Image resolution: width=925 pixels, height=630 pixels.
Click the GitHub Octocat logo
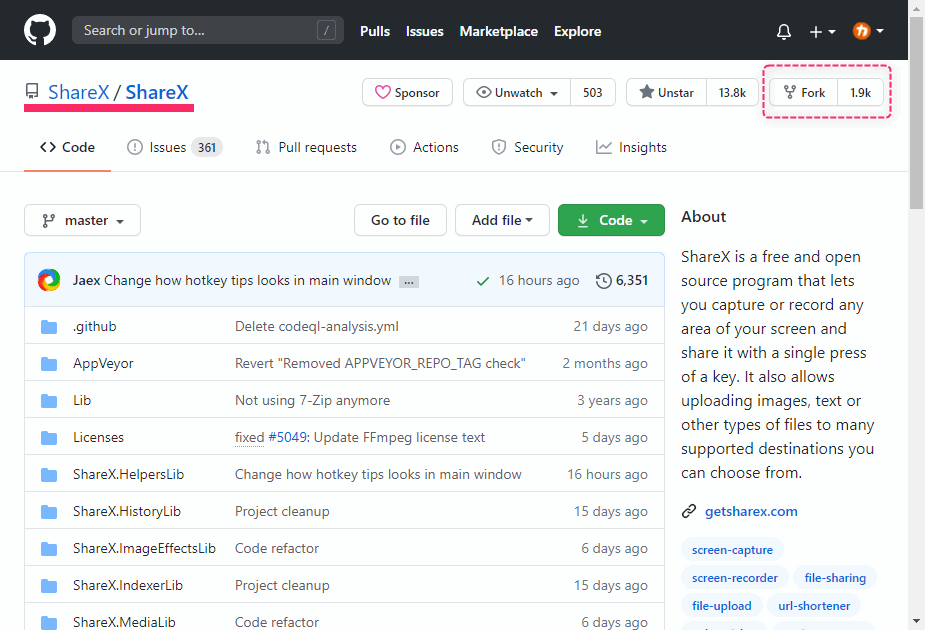point(40,30)
